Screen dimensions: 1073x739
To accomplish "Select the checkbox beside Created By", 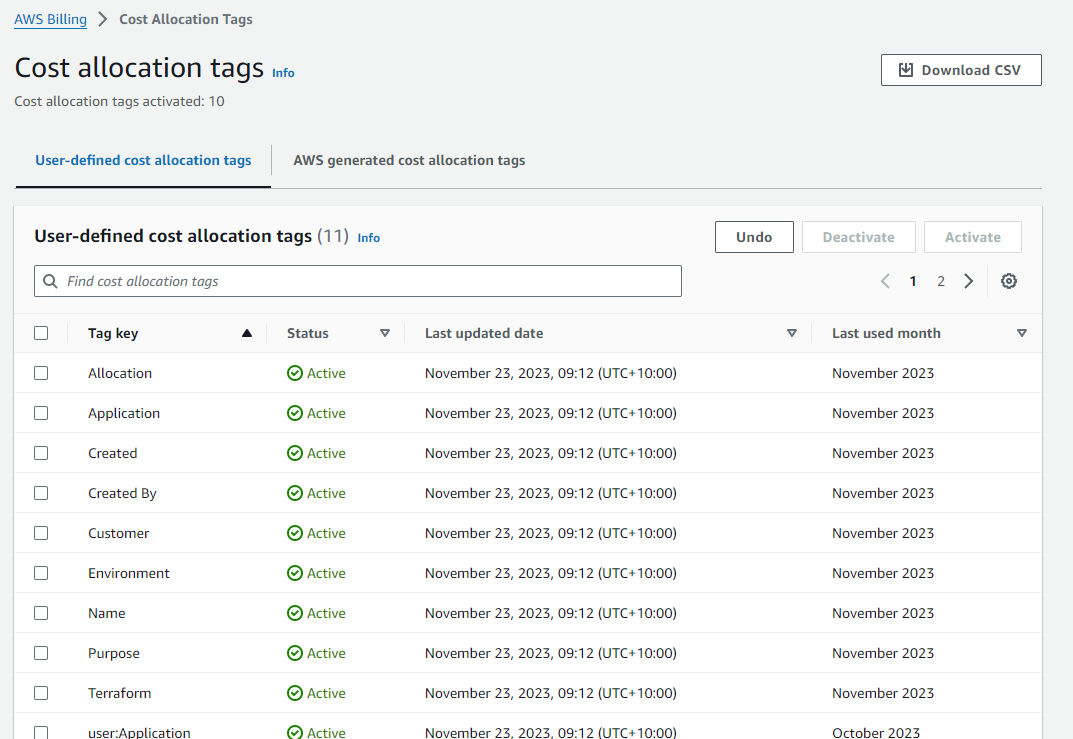I will click(x=41, y=492).
